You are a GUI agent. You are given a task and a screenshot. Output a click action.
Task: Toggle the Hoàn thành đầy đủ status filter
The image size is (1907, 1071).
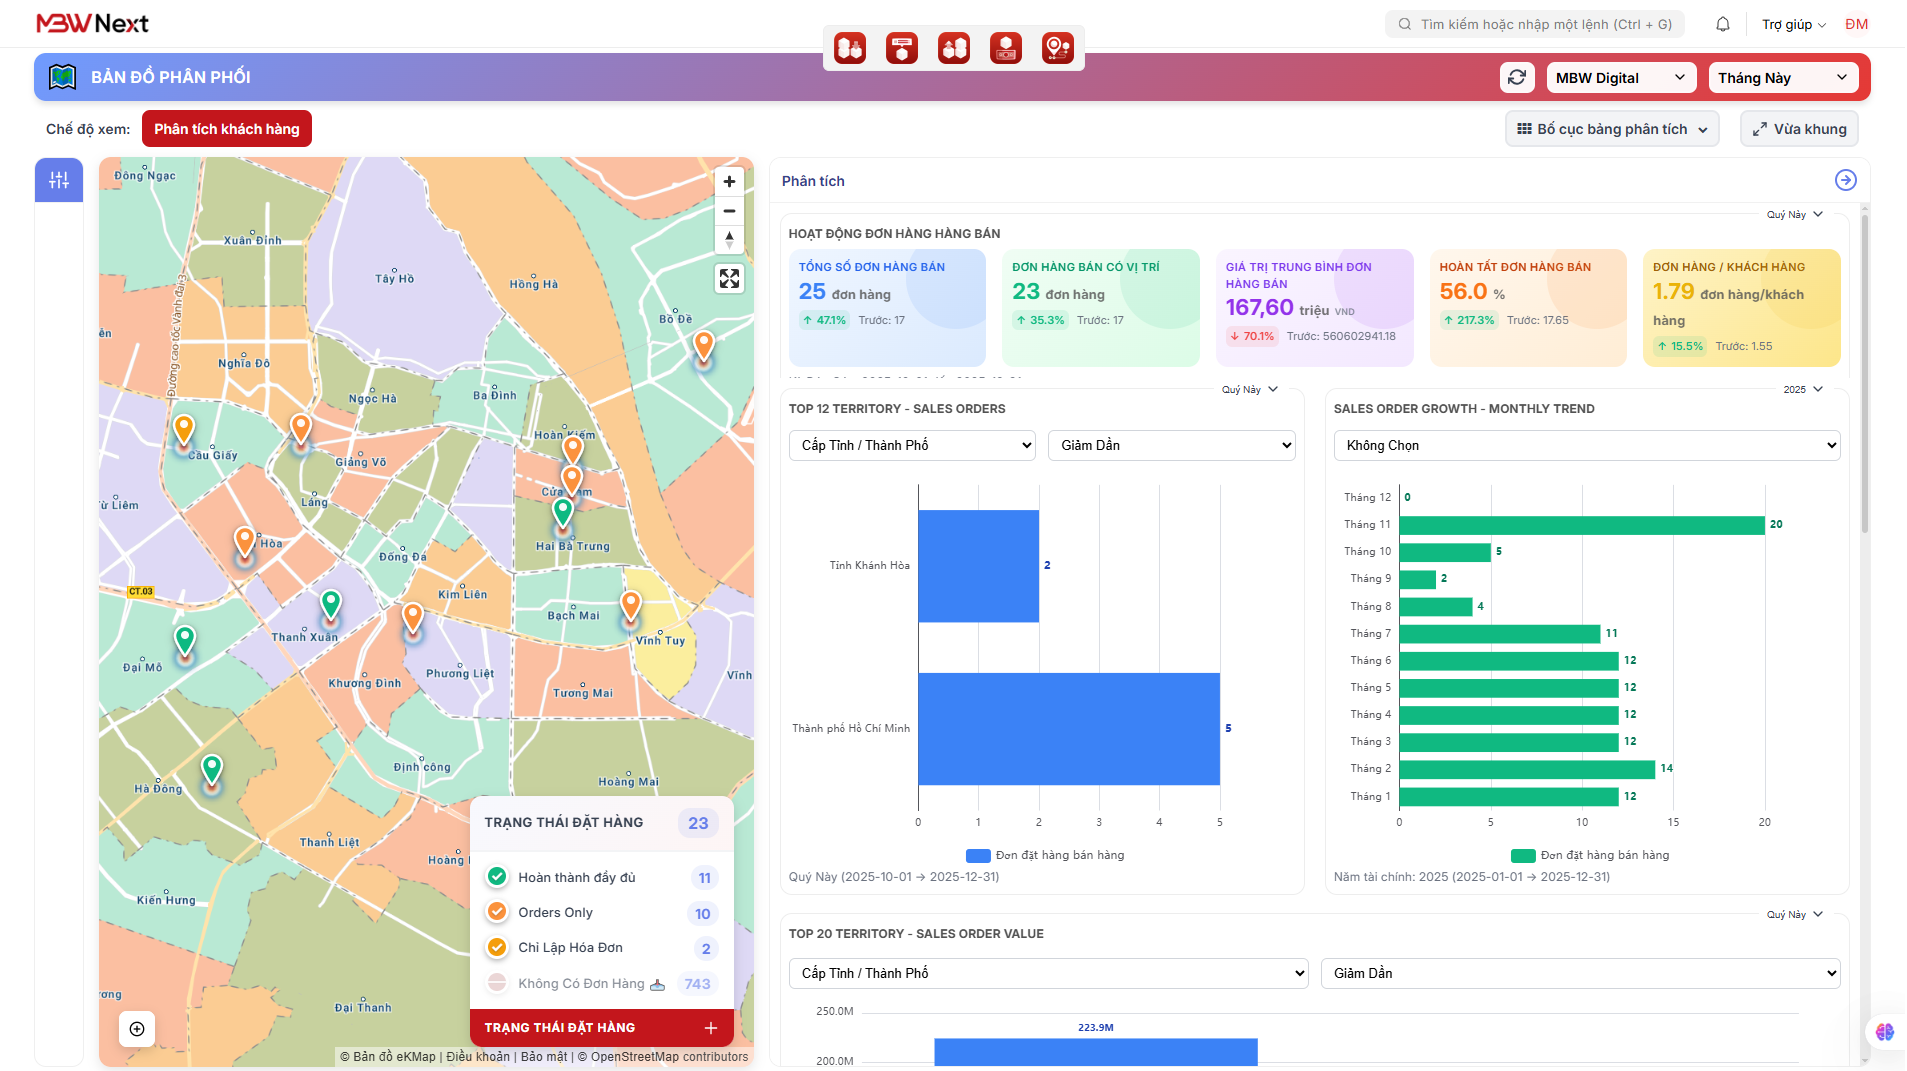tap(497, 877)
